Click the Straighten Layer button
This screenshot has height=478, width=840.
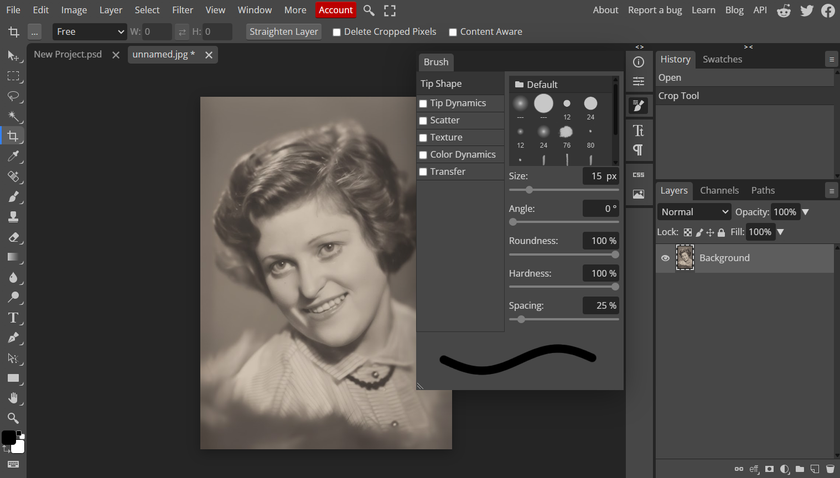point(283,32)
